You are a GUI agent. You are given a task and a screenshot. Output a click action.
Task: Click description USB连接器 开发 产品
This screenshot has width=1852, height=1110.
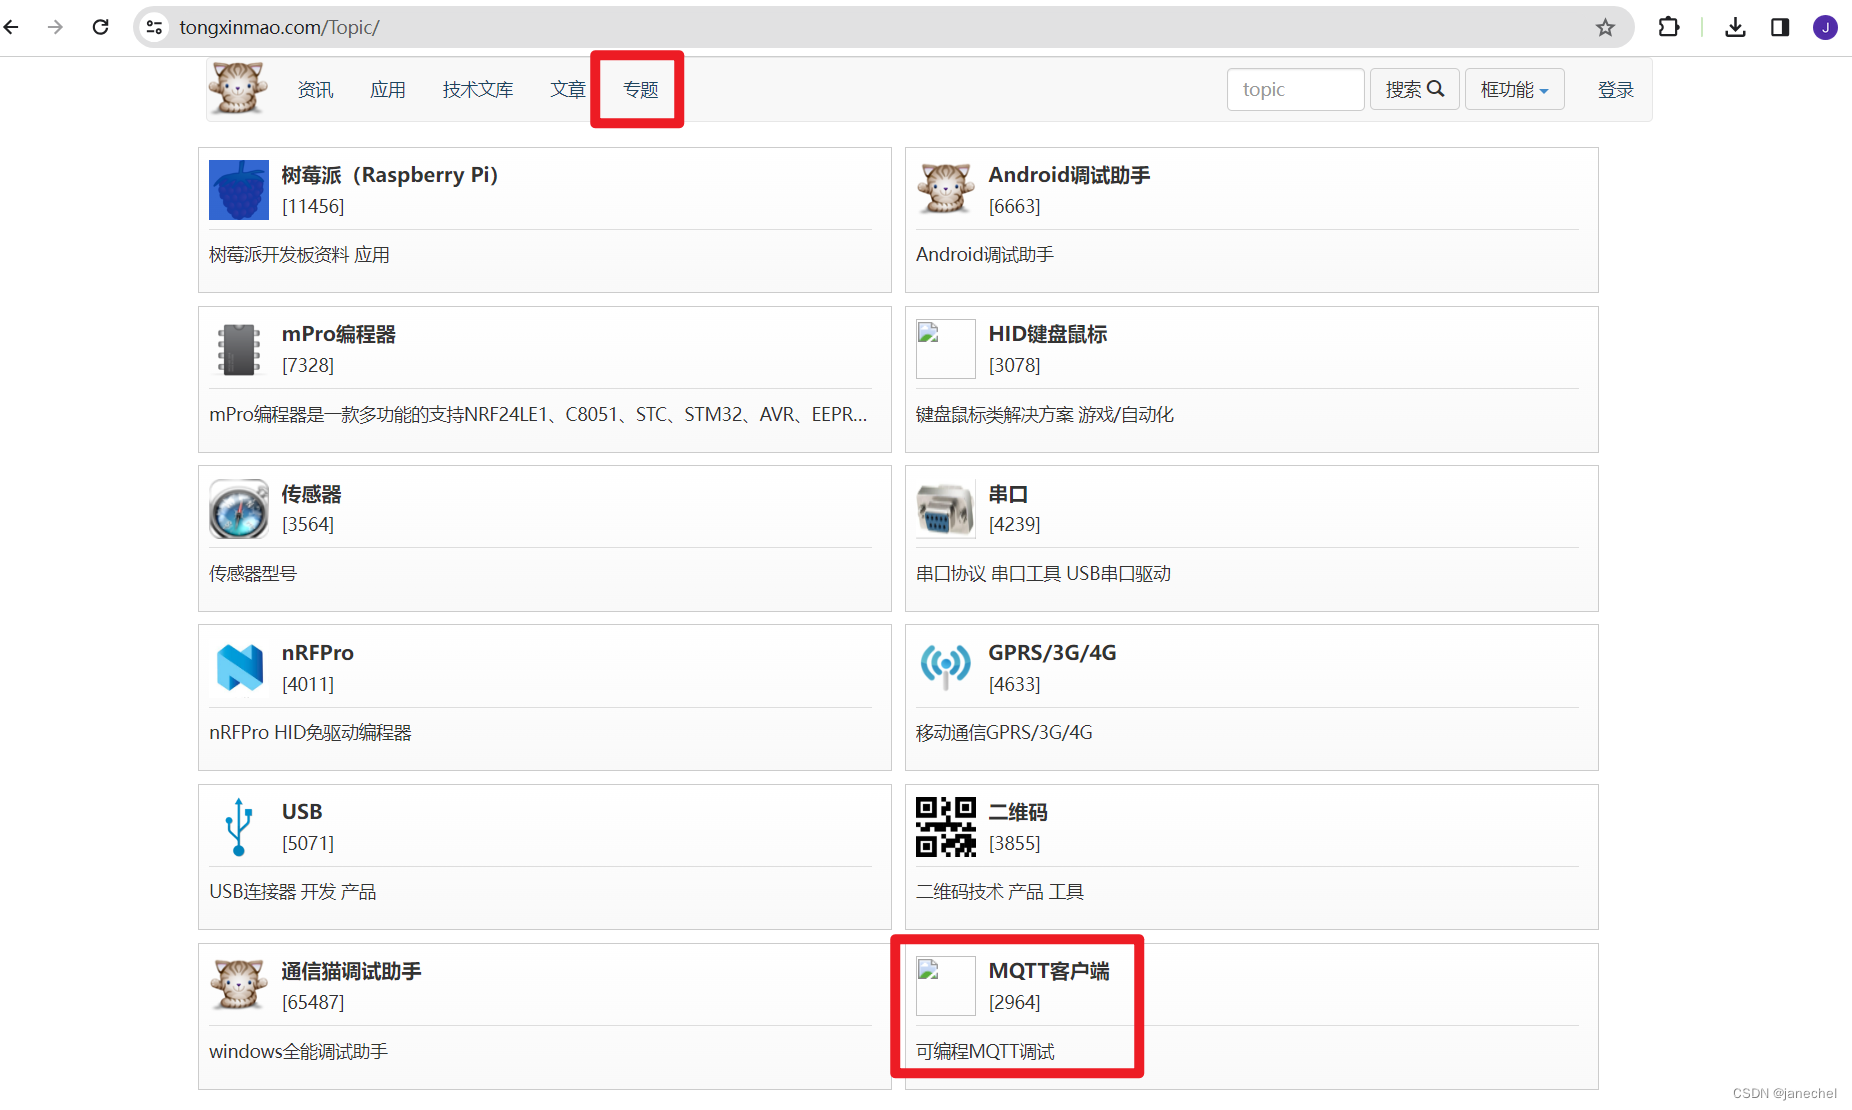tap(292, 892)
